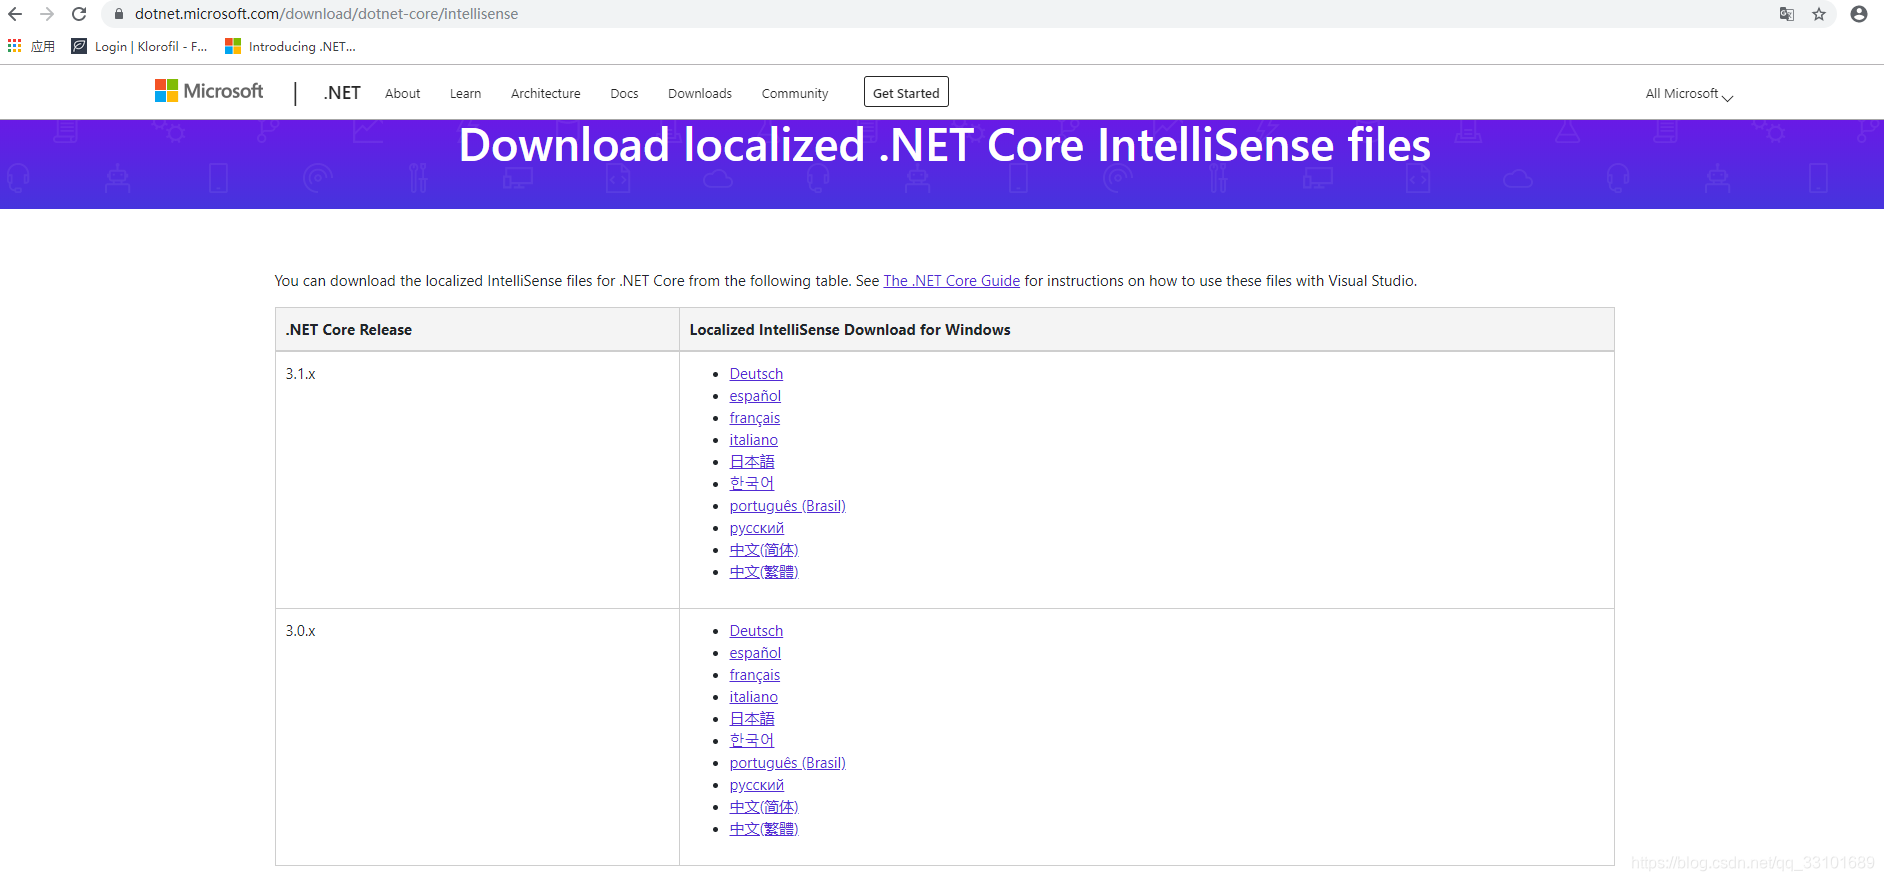The image size is (1884, 881).
Task: Download 한국어 files for 3.1.x
Action: (x=751, y=484)
